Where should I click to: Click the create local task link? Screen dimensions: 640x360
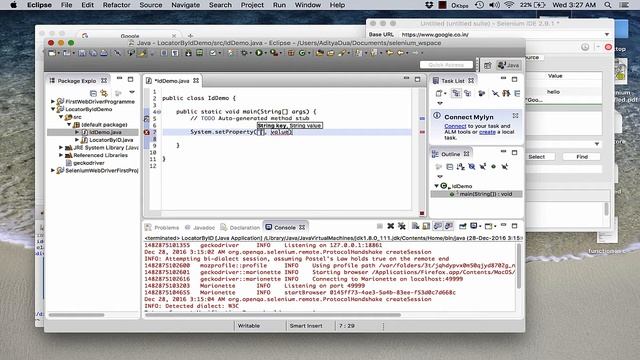[487, 132]
